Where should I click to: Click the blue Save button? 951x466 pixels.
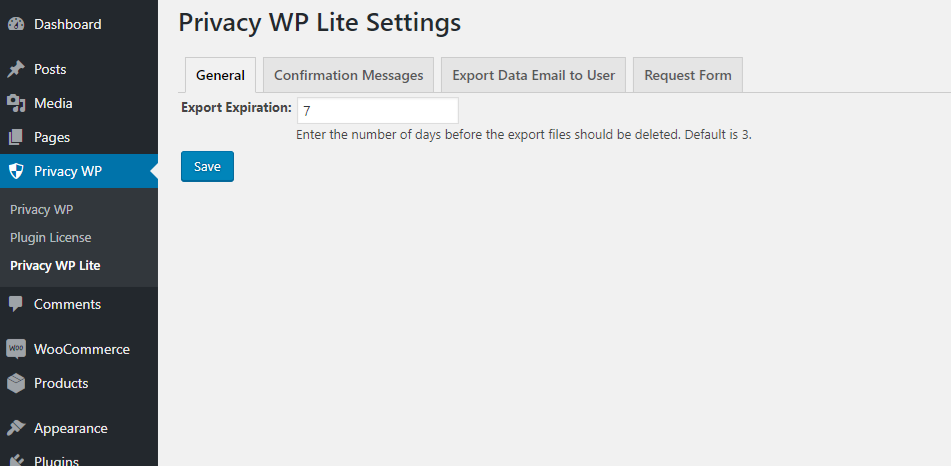(x=207, y=166)
